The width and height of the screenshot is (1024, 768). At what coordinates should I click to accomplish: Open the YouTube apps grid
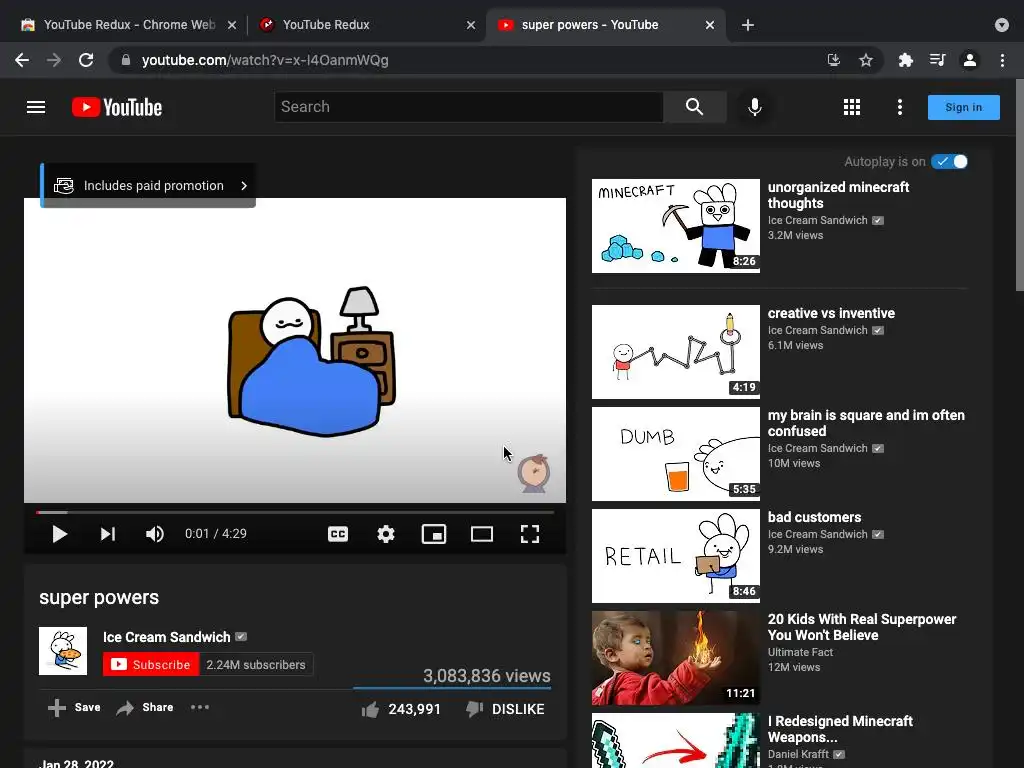(x=852, y=107)
